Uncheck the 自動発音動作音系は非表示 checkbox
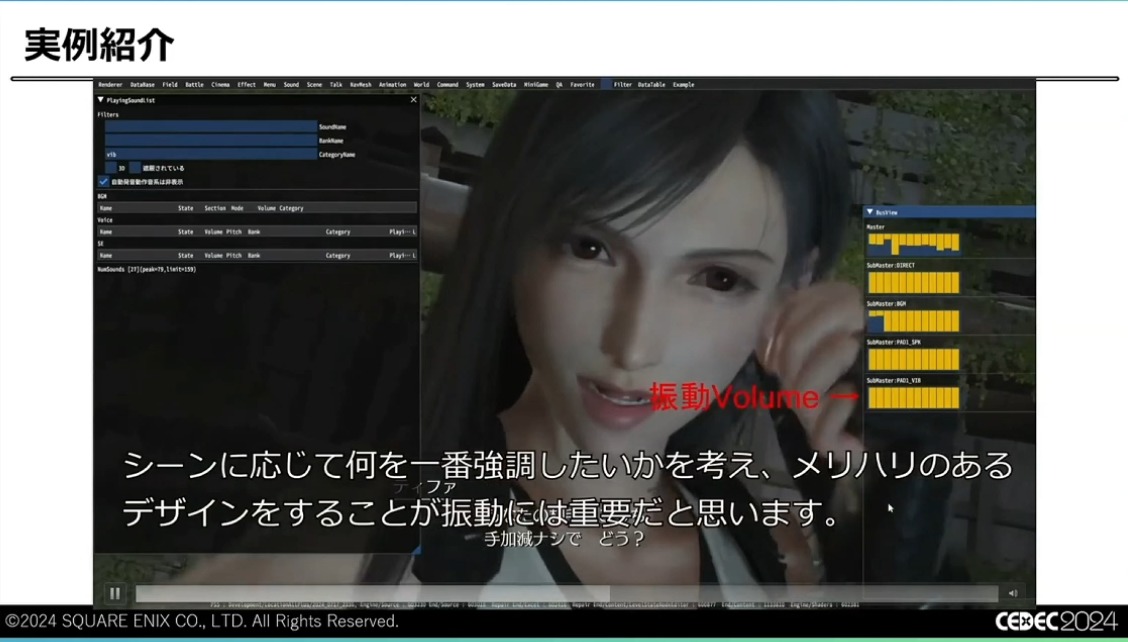This screenshot has height=642, width=1128. click(103, 182)
